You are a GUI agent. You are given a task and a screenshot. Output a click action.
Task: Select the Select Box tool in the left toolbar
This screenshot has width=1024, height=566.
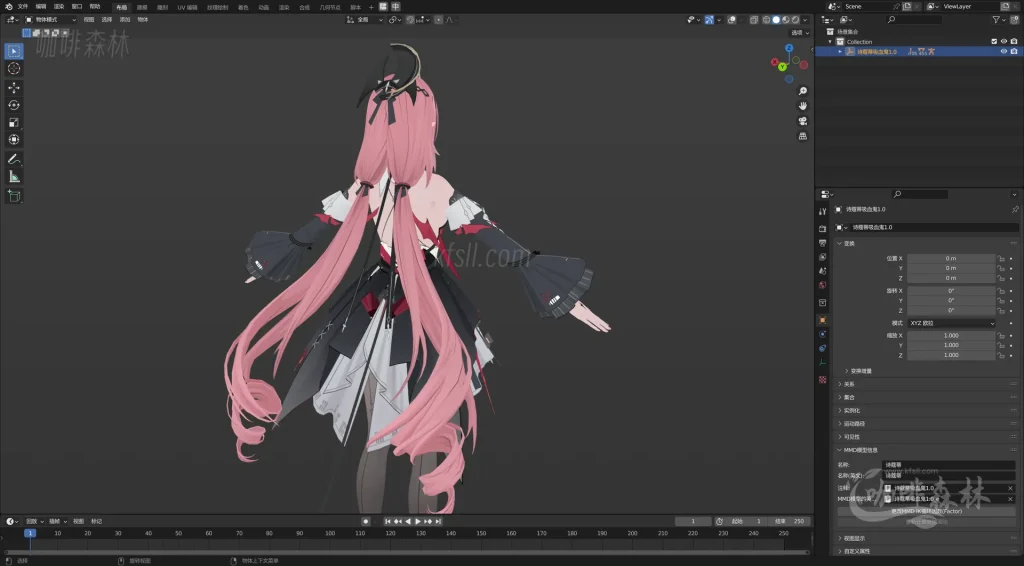14,51
